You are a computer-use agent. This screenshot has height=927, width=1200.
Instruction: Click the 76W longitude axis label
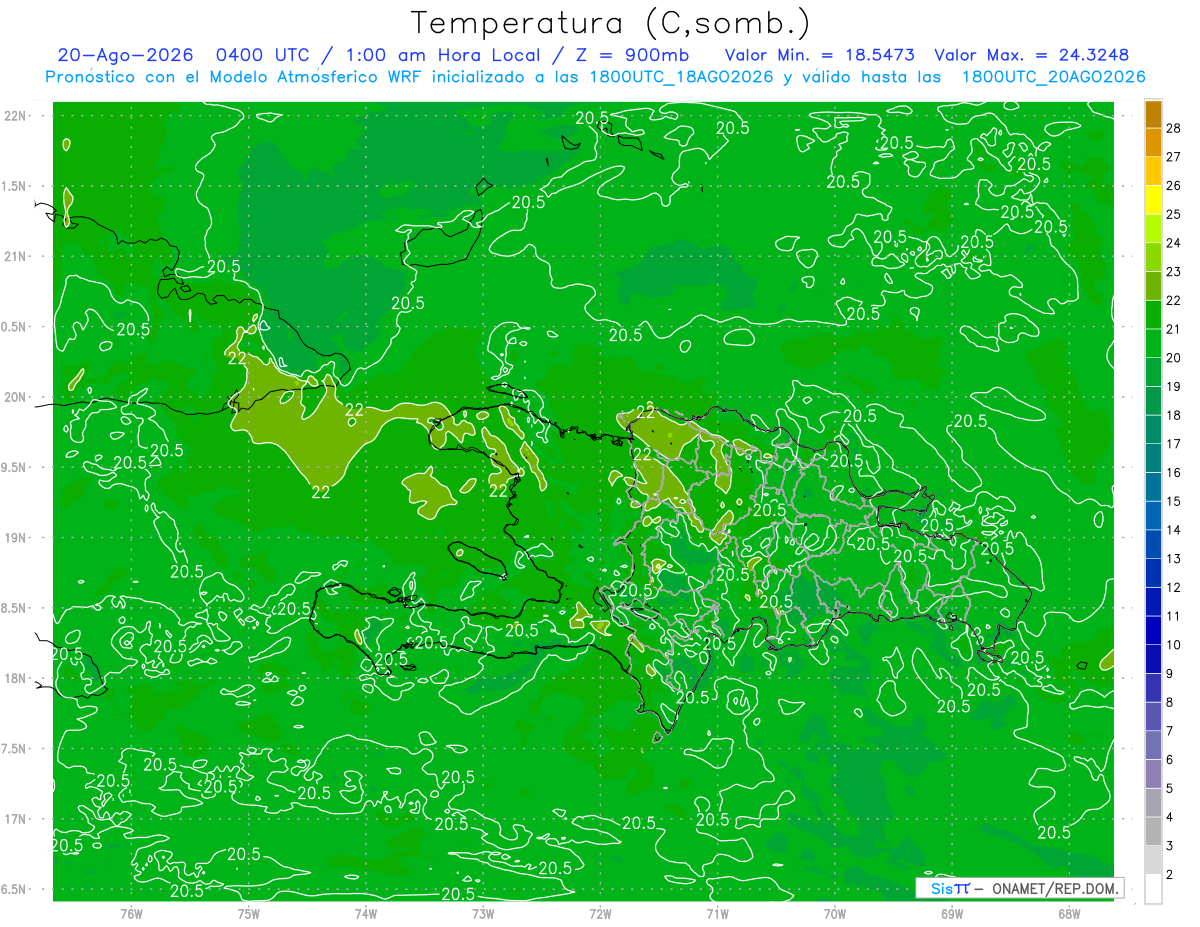(x=131, y=914)
